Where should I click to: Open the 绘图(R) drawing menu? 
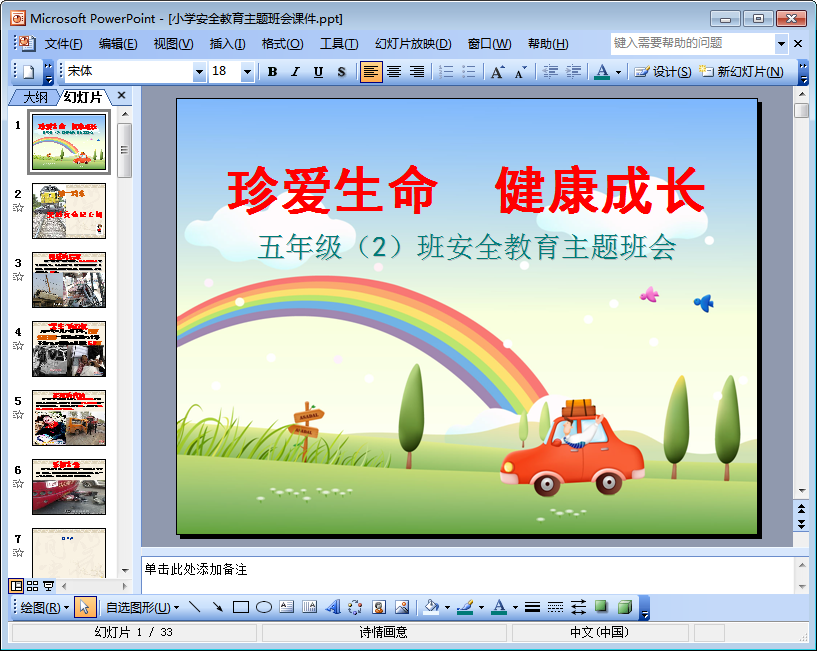(45, 607)
